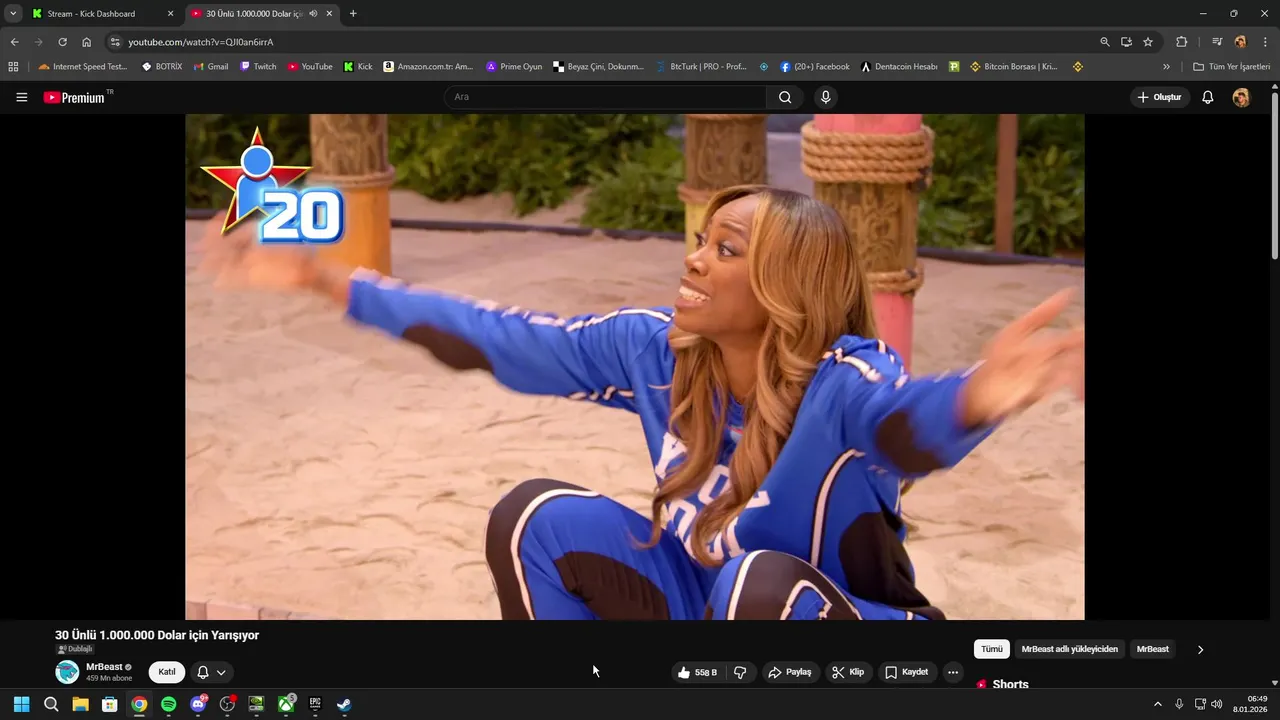The image size is (1280, 720).
Task: Create a clip with Klip button
Action: (x=848, y=672)
